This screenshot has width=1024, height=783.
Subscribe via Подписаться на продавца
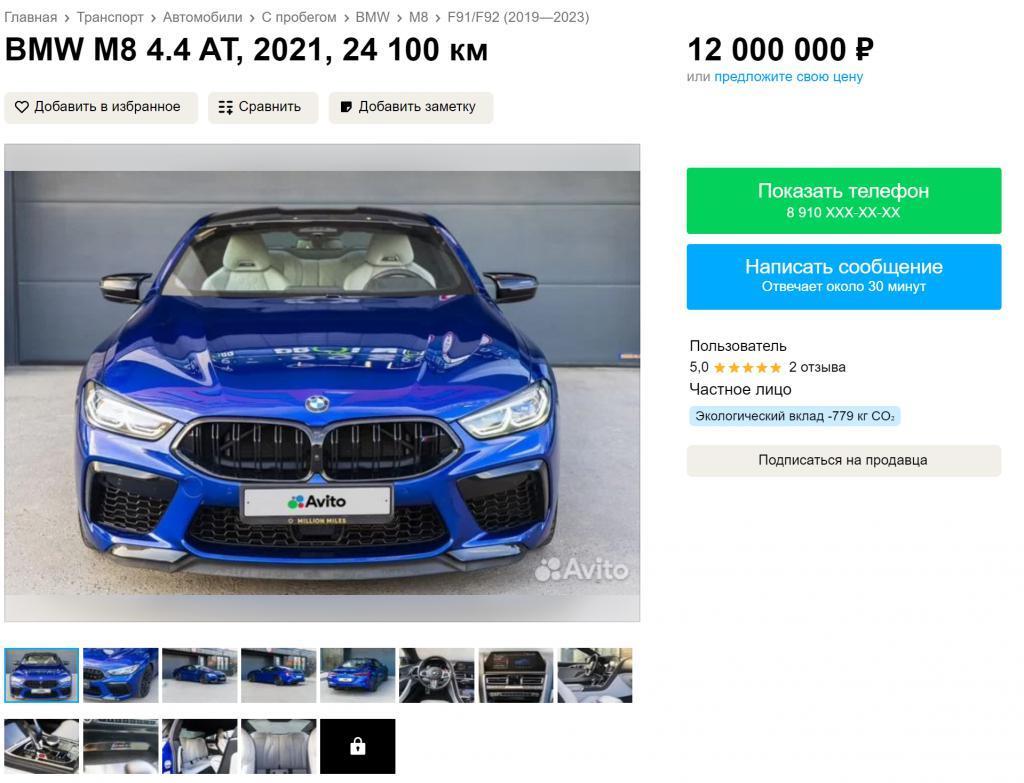coord(843,460)
